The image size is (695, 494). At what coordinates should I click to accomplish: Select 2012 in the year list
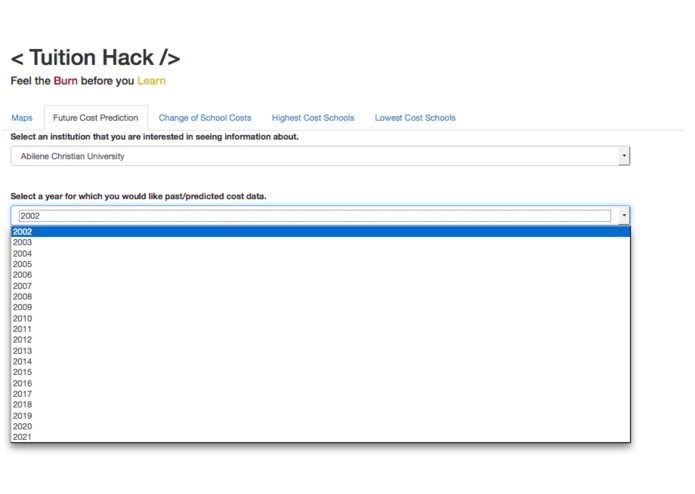(x=320, y=339)
